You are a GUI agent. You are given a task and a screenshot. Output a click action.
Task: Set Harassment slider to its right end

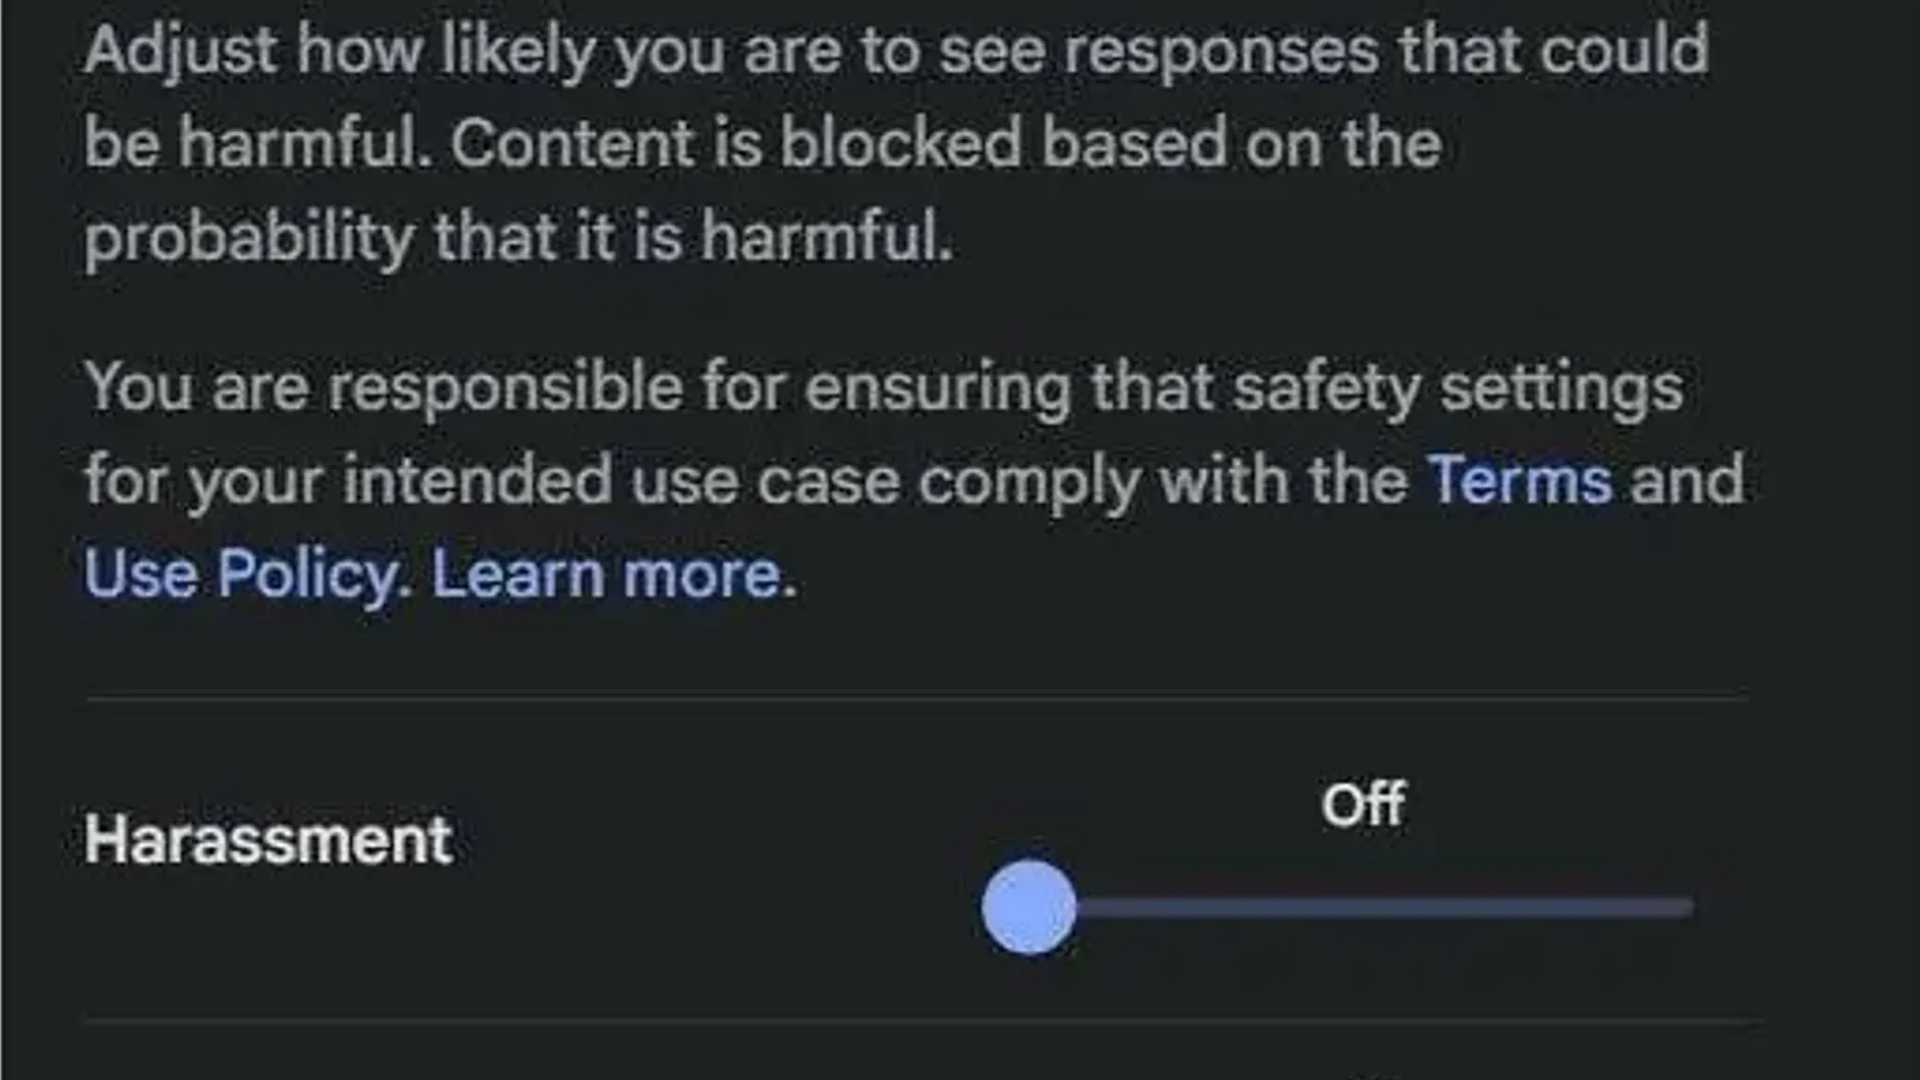pos(1688,907)
